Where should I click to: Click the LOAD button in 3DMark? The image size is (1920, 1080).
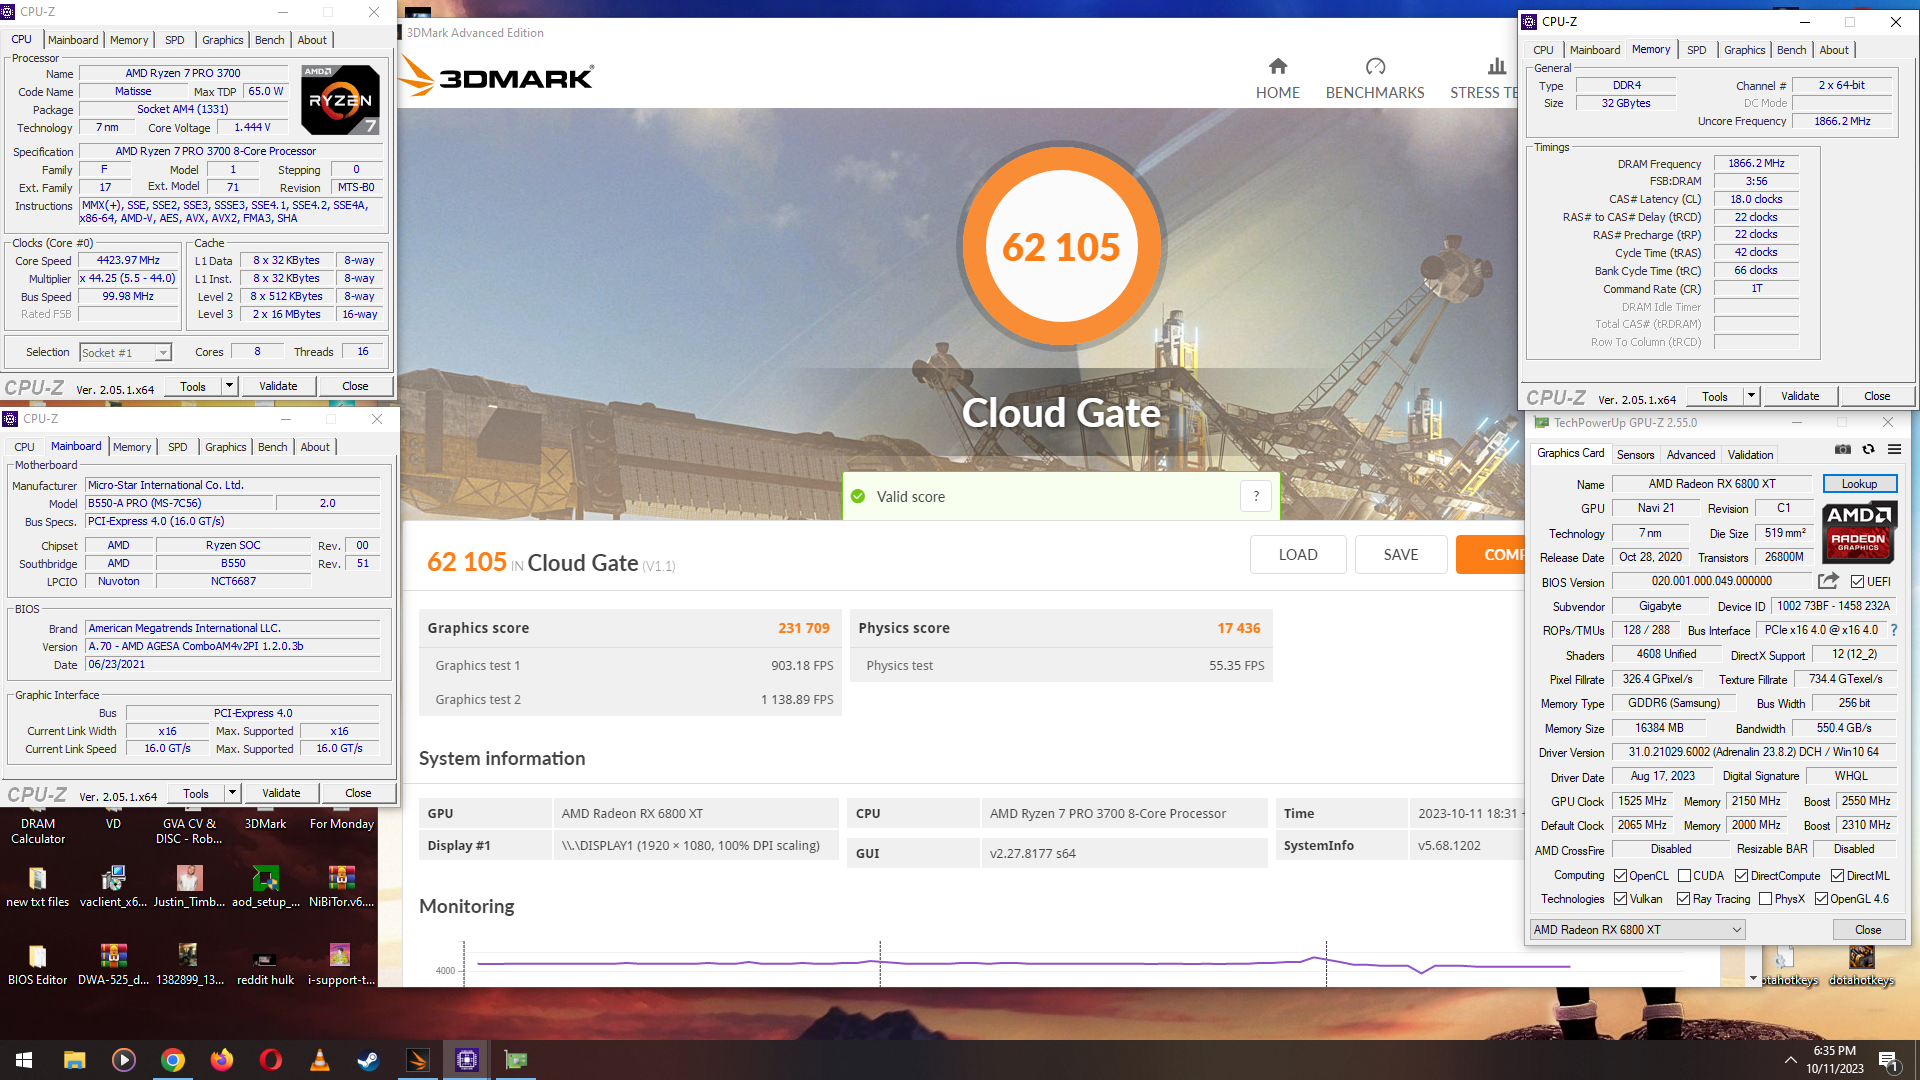tap(1297, 554)
